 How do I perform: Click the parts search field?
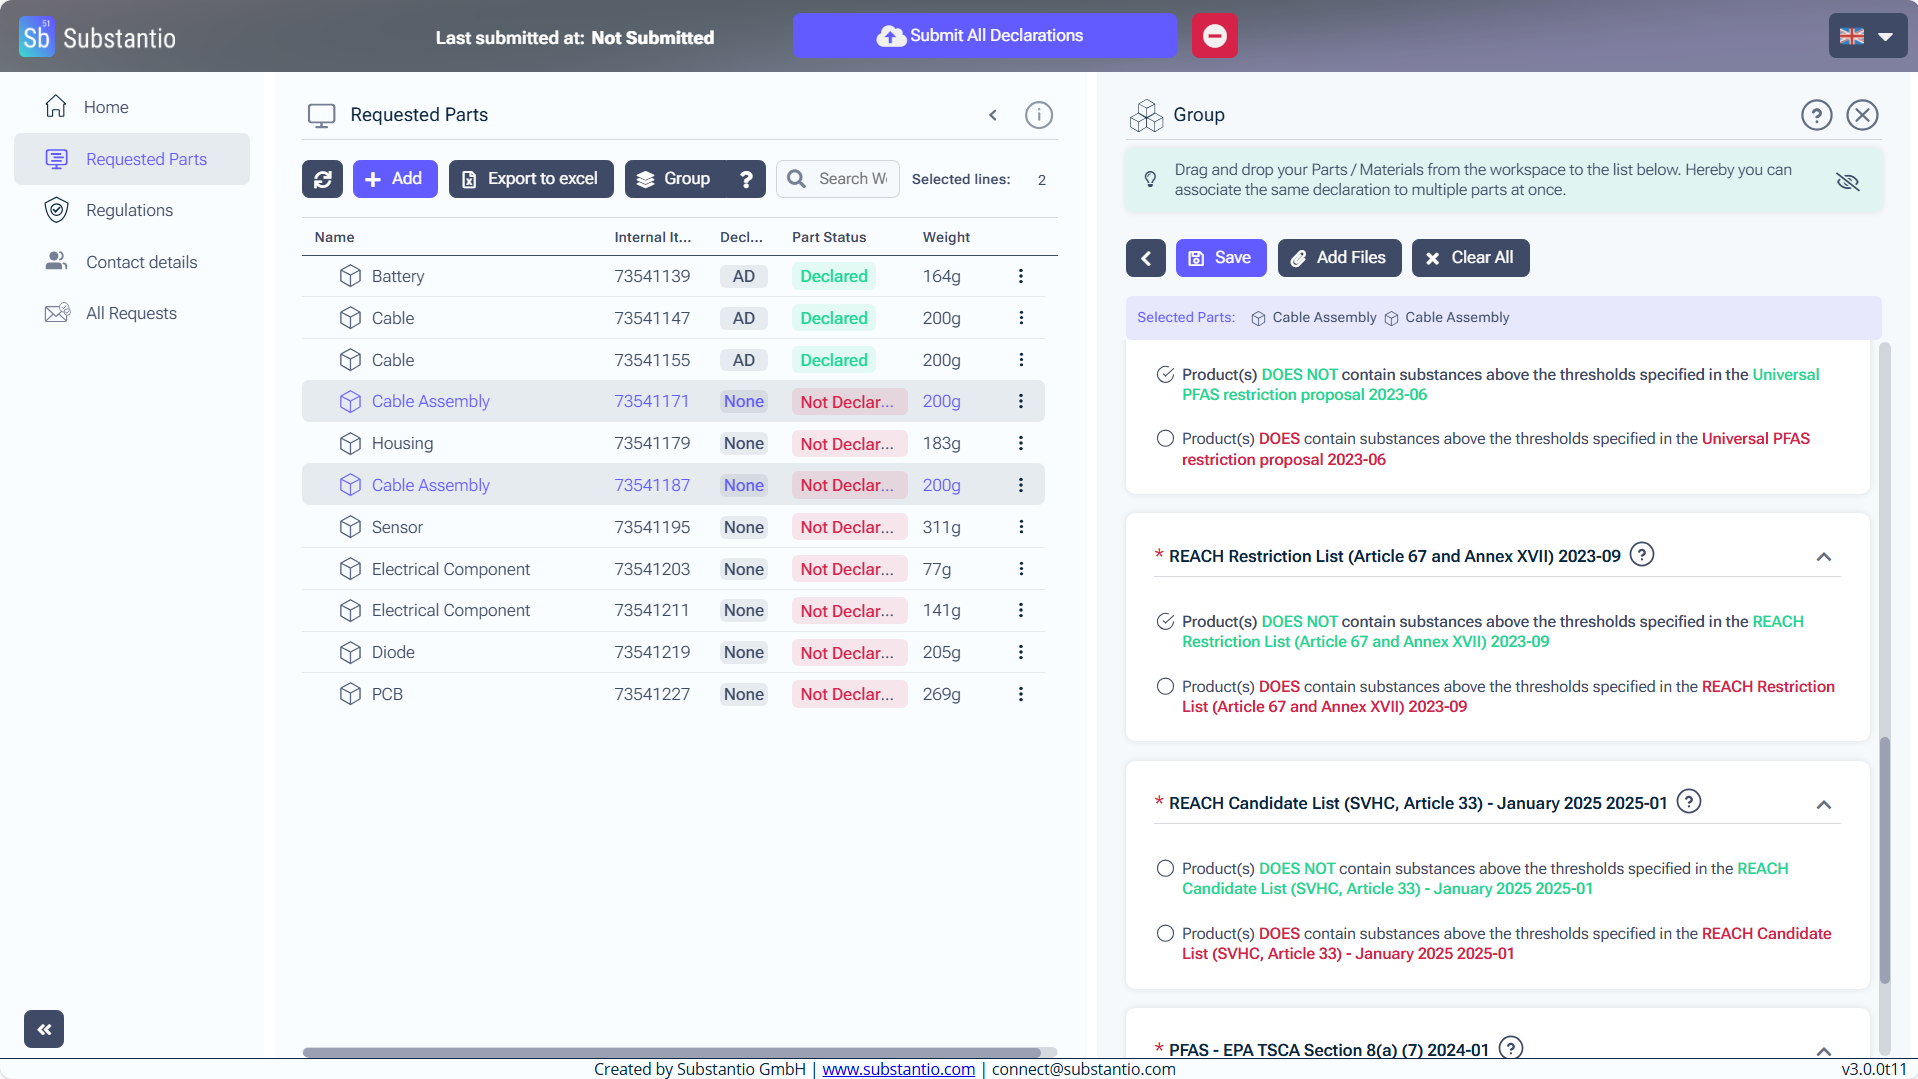tap(851, 179)
